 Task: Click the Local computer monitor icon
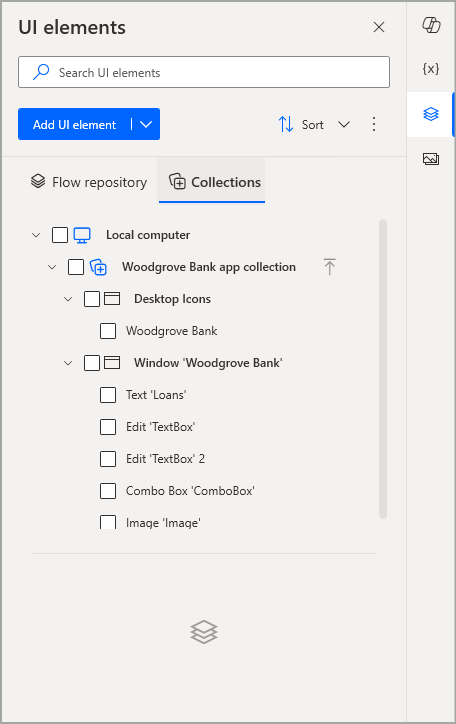82,235
